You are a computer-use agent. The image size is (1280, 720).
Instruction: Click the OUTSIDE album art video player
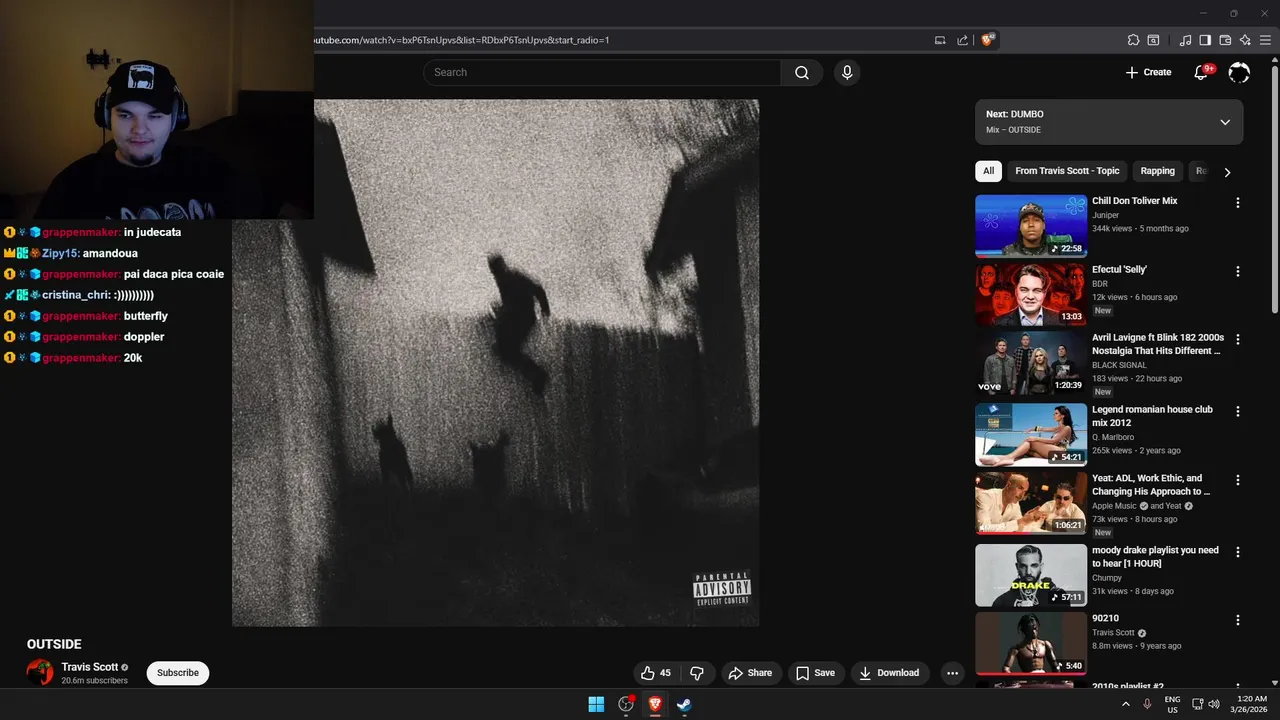pyautogui.click(x=496, y=362)
